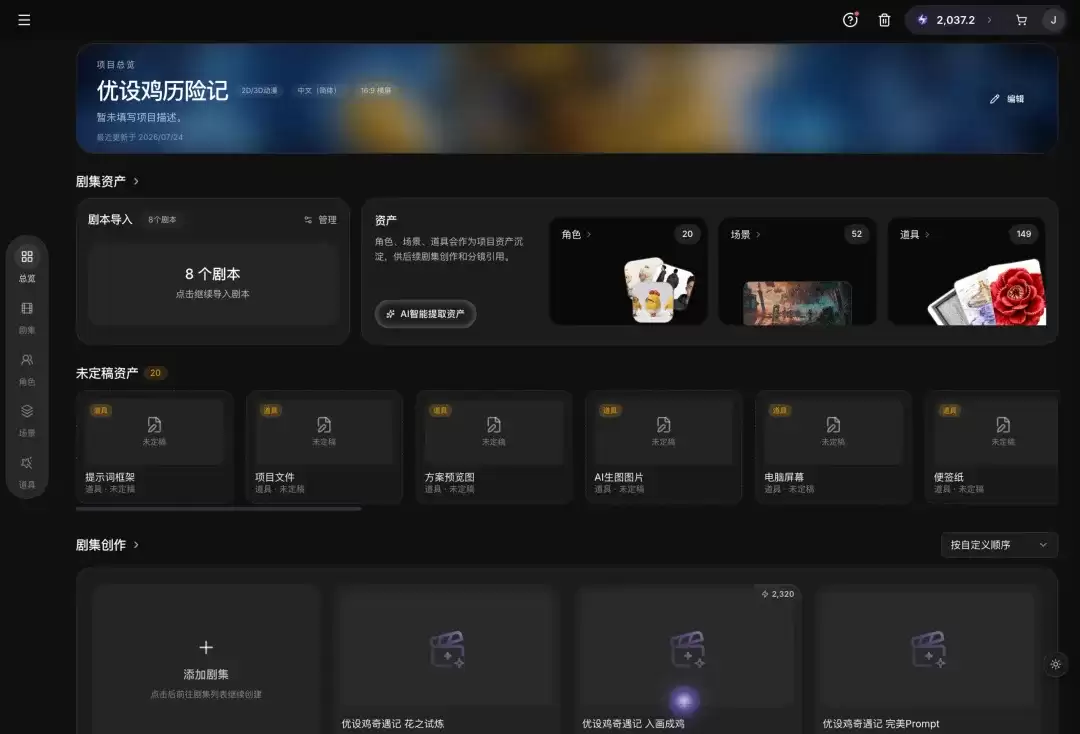
Task: Click episode title 优设鸡奇遇记 完美Prompt
Action: click(x=881, y=724)
